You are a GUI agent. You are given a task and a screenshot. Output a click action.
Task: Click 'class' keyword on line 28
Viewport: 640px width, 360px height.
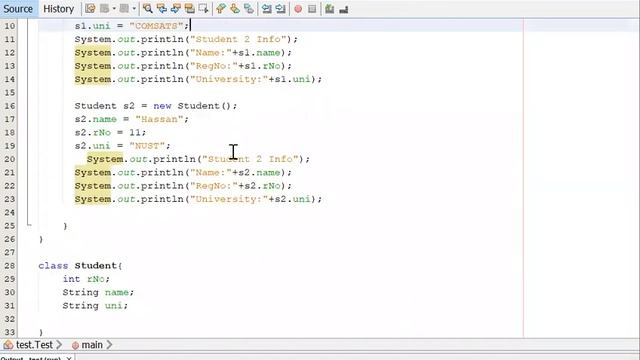(53, 266)
